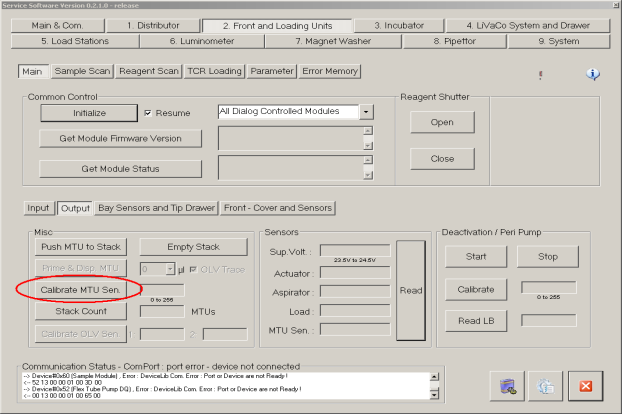Screen dimensions: 622x414
Task: Click Get Module Firmware Version
Action: (x=121, y=138)
